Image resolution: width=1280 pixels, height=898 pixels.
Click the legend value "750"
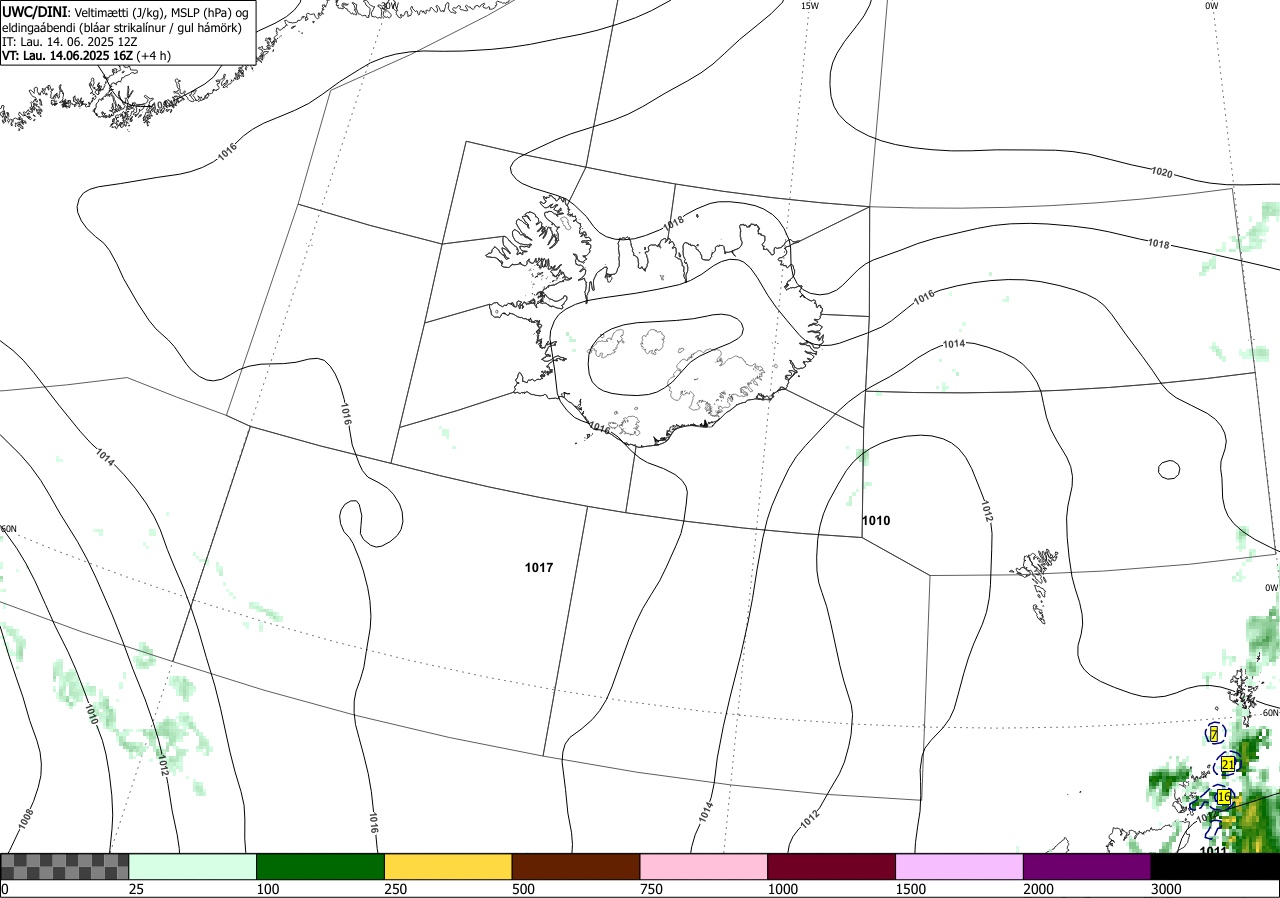pyautogui.click(x=651, y=889)
